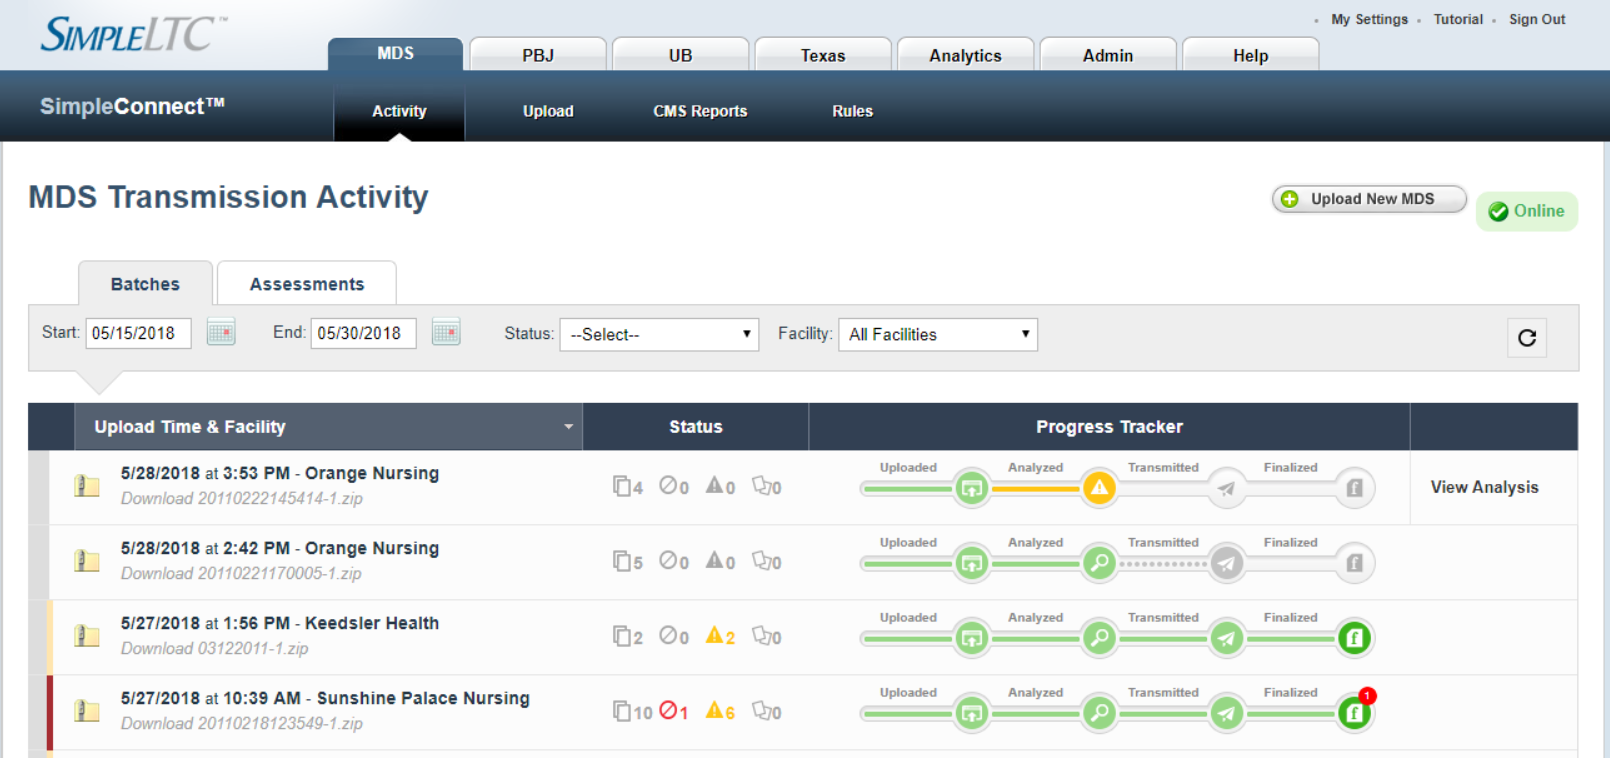Open the Start date calendar picker

tap(221, 332)
